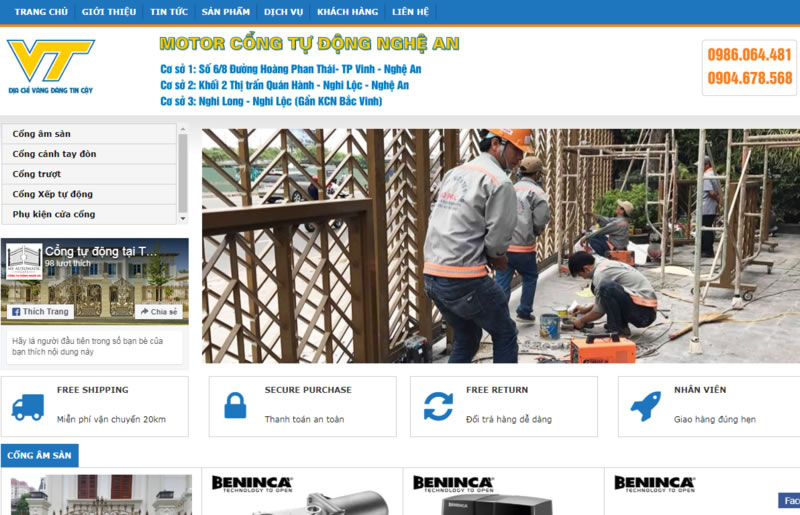Click the category list scroll-up arrow
800x515 pixels.
(183, 130)
